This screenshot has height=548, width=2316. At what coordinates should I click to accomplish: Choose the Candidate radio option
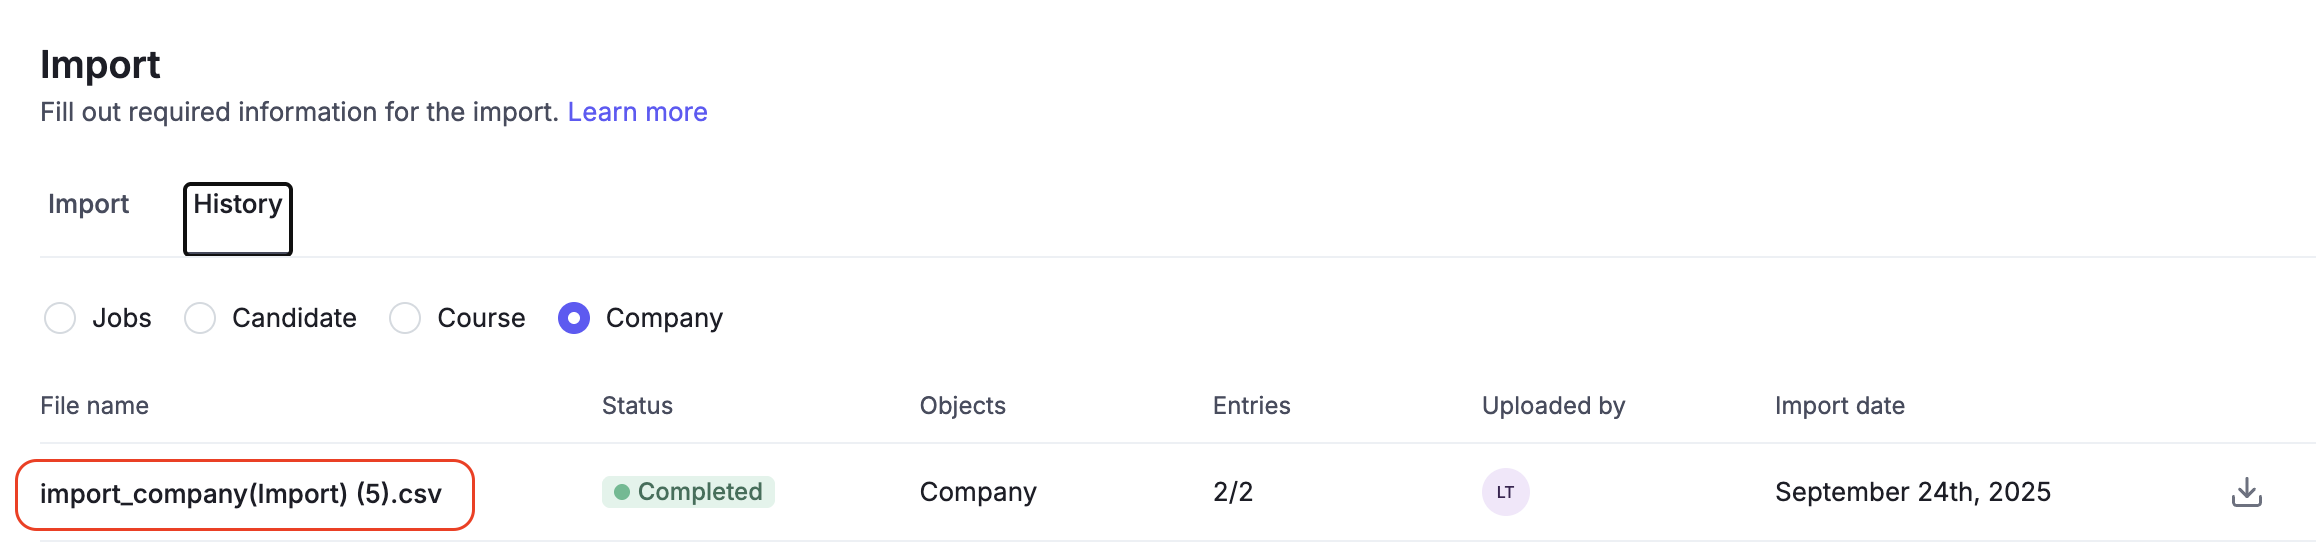pyautogui.click(x=201, y=318)
